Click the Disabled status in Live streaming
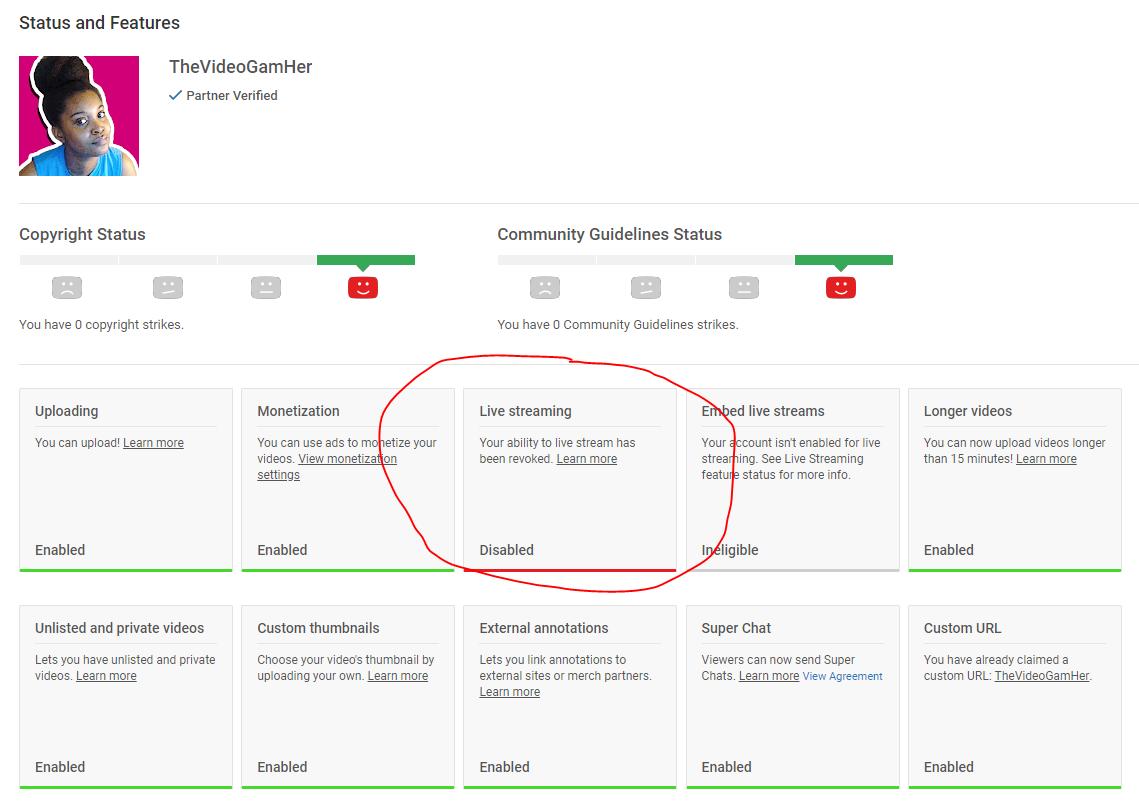Screen dimensions: 1139x812 [506, 551]
